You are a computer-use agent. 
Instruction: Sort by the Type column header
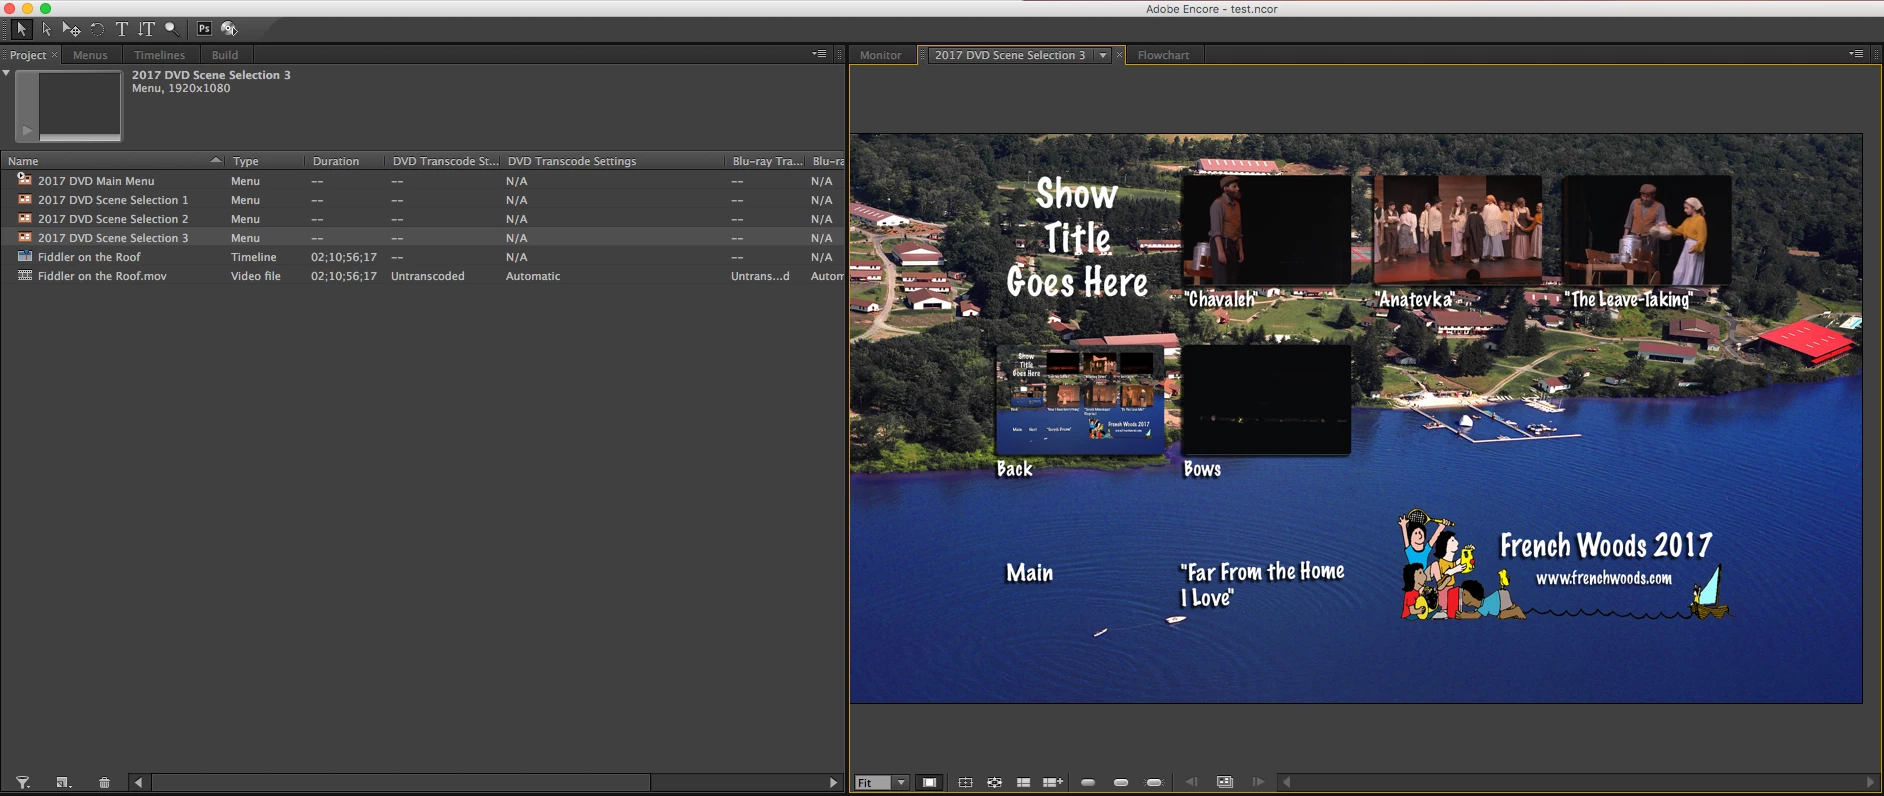click(265, 161)
